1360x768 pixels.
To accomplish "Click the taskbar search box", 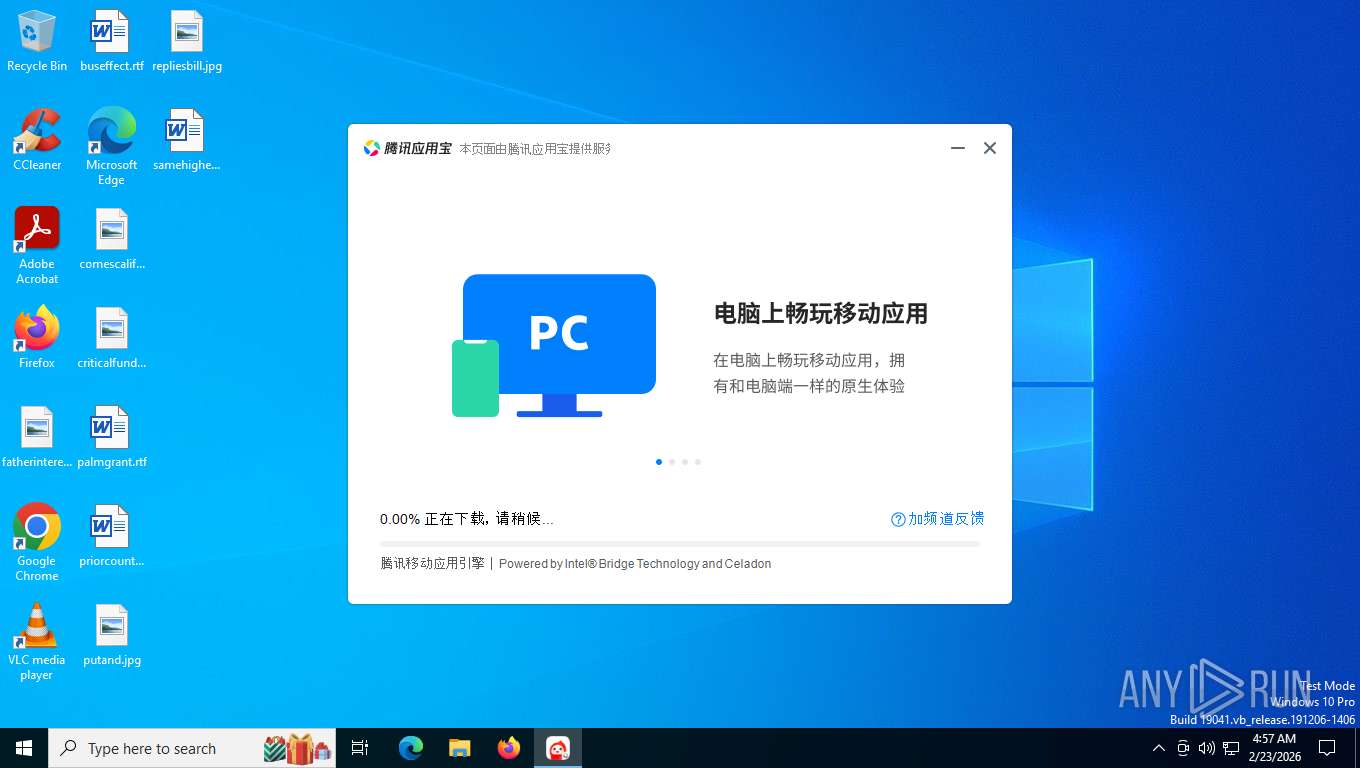I will point(192,748).
